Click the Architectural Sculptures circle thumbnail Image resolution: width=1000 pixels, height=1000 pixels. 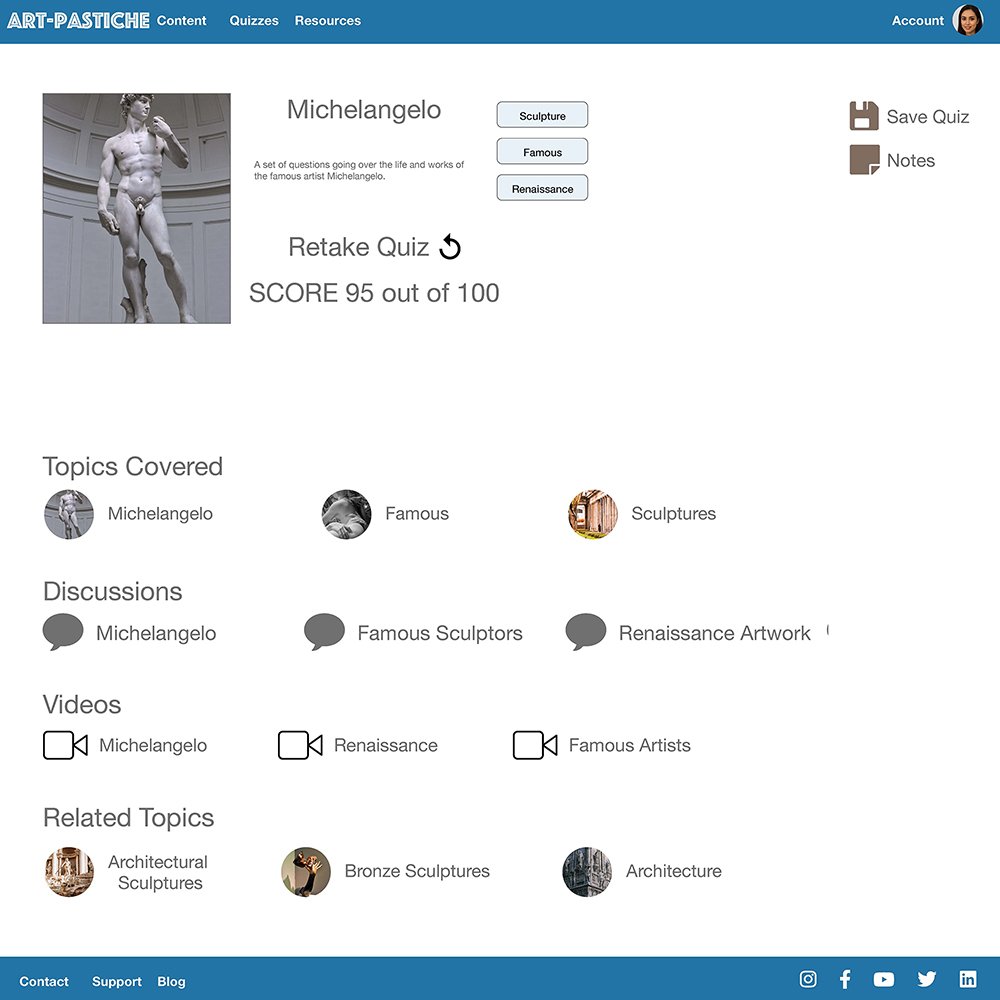[70, 872]
